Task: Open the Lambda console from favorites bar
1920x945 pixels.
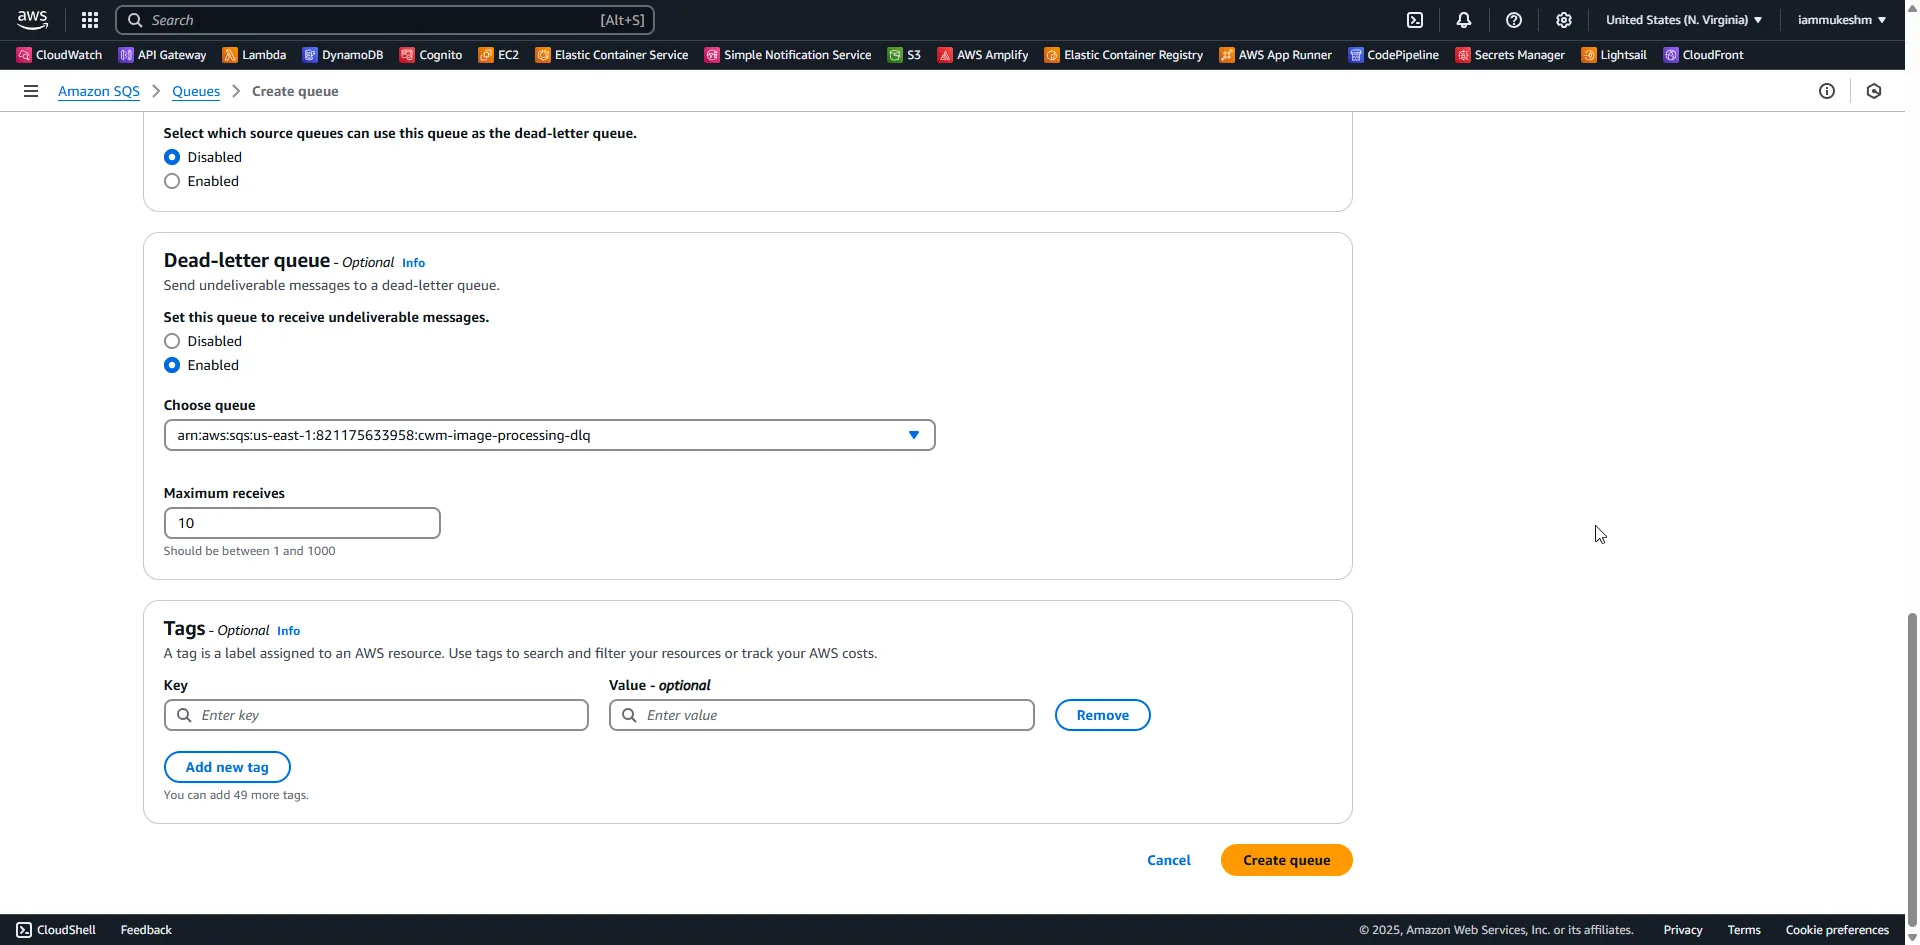Action: (263, 55)
